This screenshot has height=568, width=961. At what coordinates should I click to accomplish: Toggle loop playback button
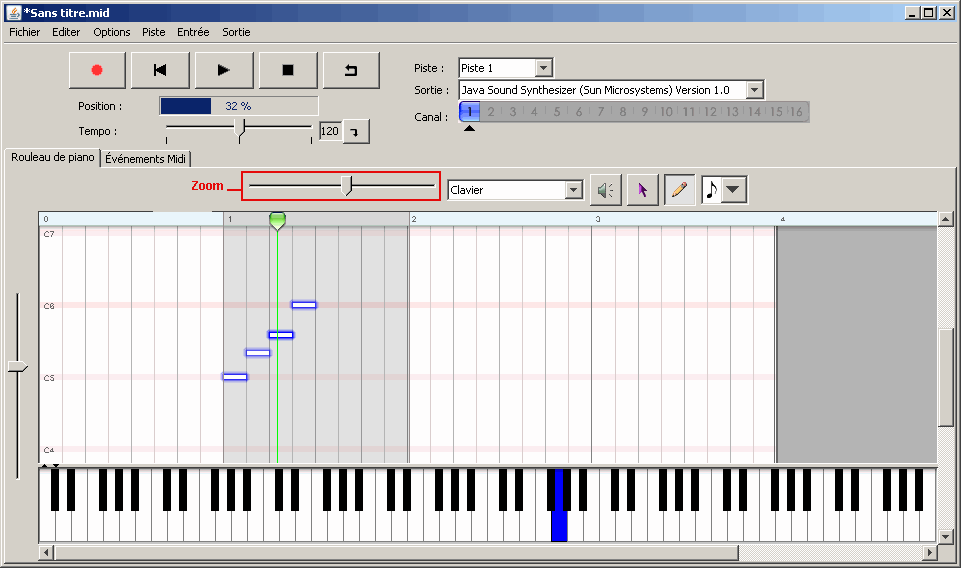tap(351, 70)
